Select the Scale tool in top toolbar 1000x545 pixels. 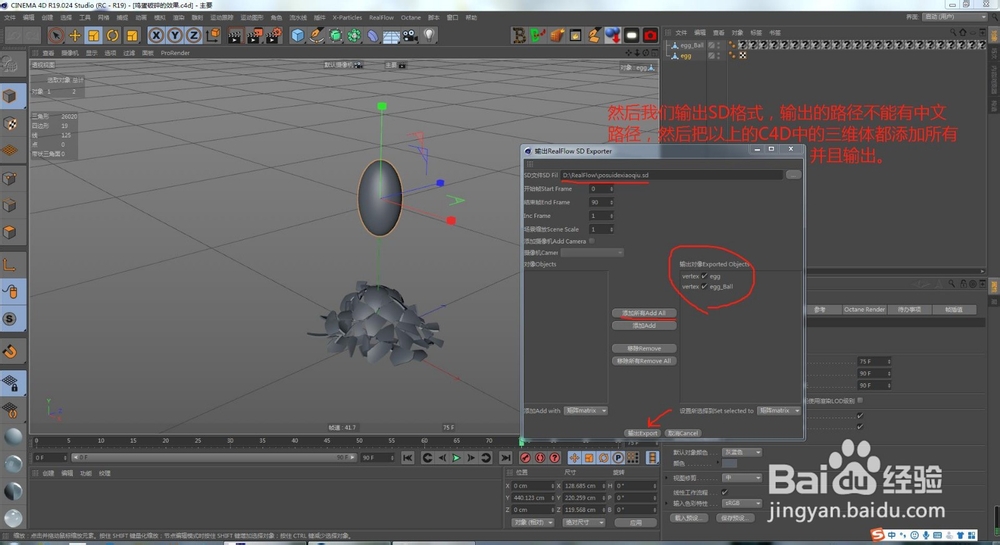94,36
